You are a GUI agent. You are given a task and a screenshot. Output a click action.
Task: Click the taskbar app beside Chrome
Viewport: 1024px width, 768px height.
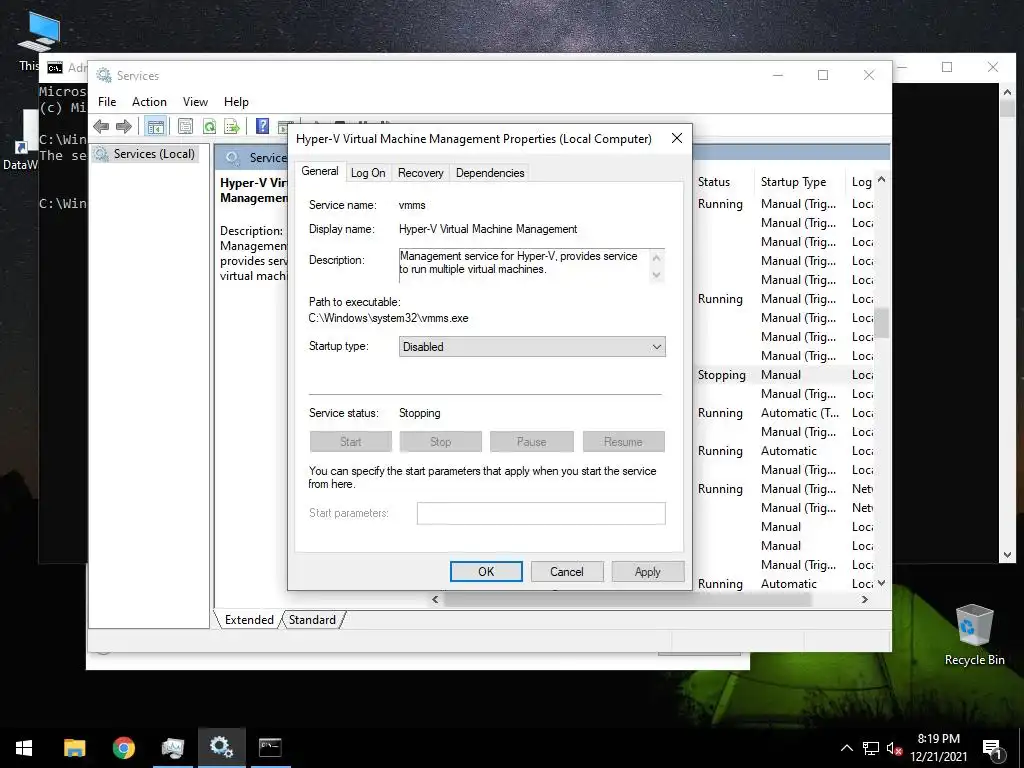tap(172, 748)
